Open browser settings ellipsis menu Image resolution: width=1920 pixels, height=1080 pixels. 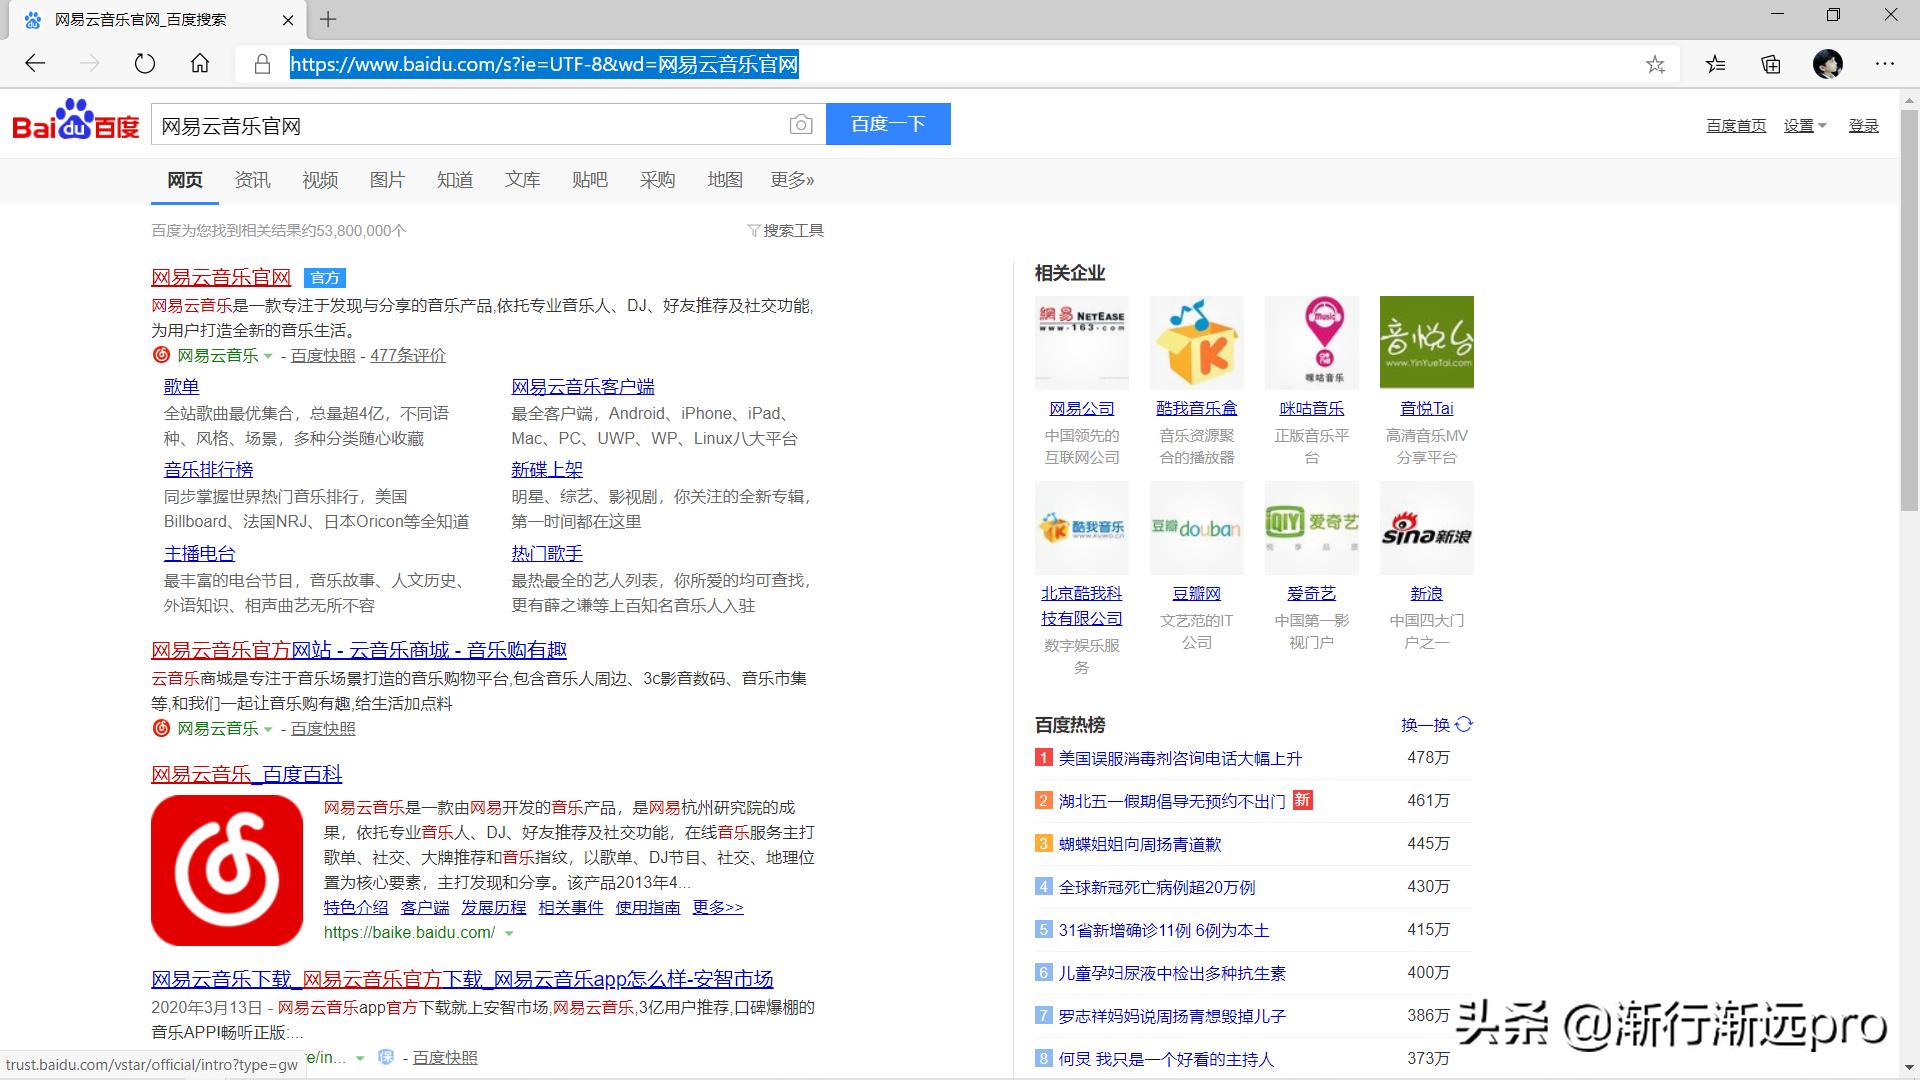point(1884,65)
